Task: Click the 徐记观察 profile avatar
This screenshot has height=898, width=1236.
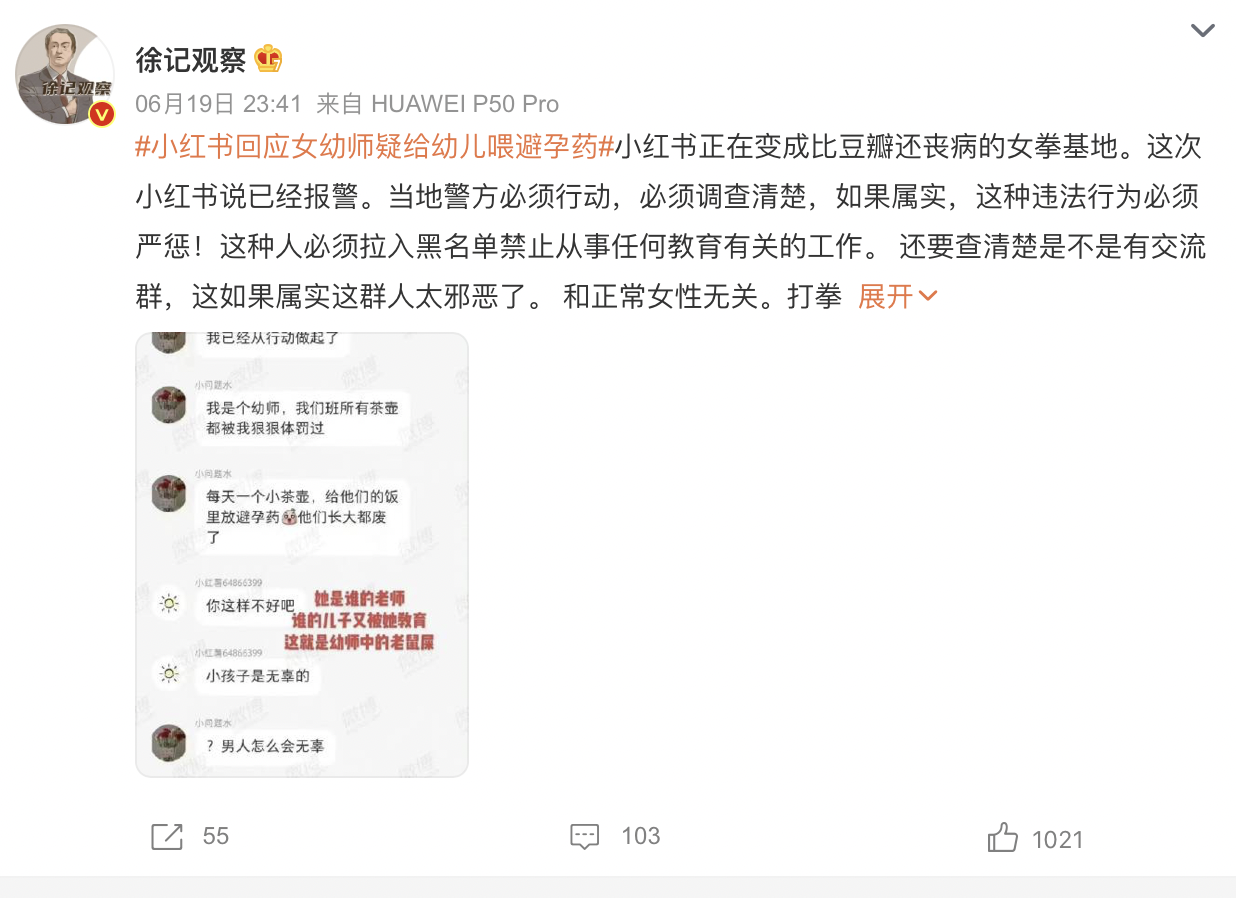Action: pos(65,75)
